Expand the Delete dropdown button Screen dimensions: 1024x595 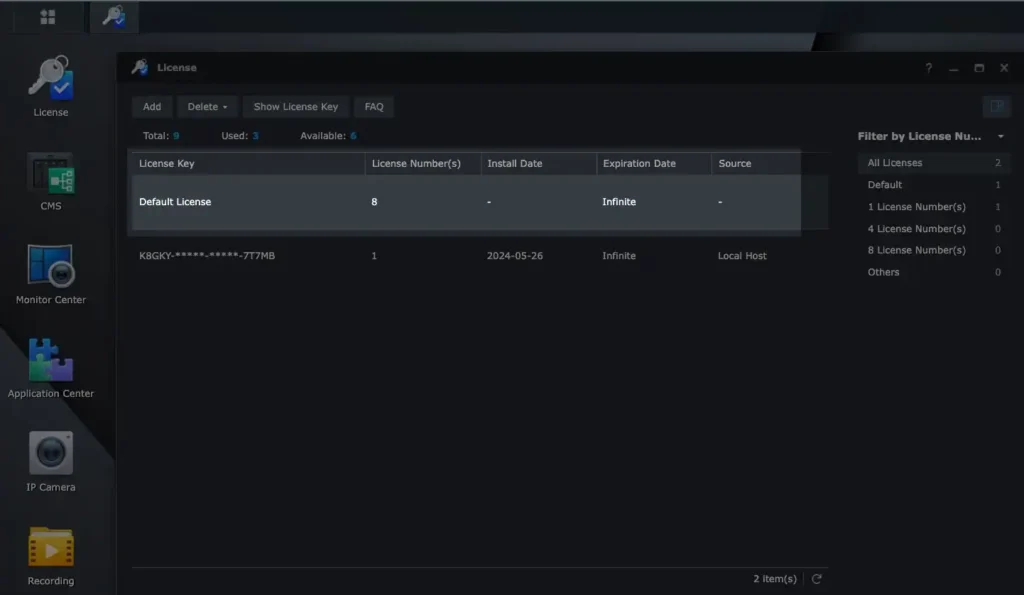[x=207, y=106]
